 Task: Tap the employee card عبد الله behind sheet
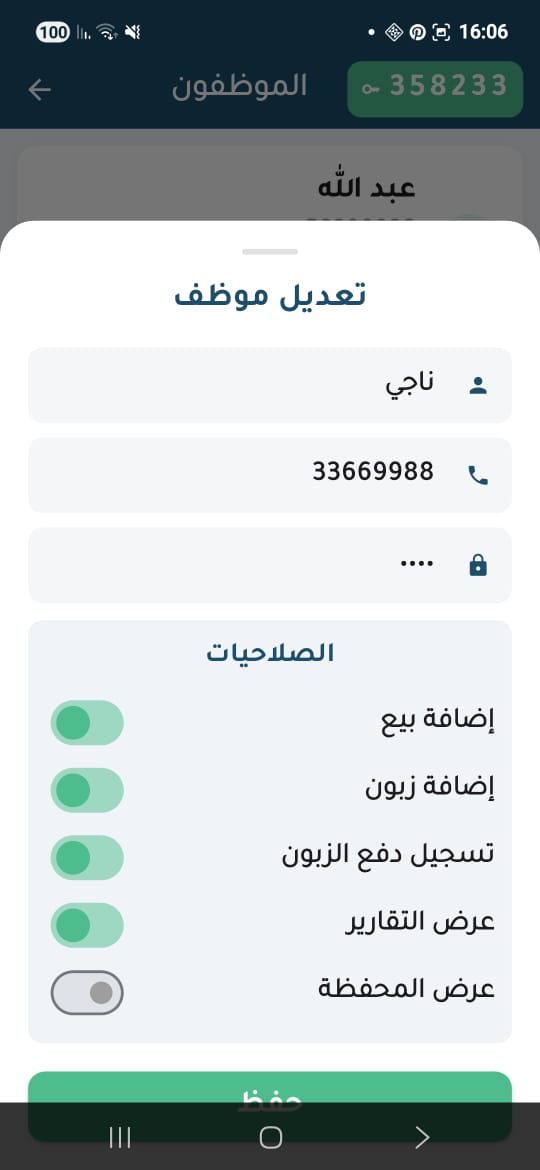pos(270,185)
